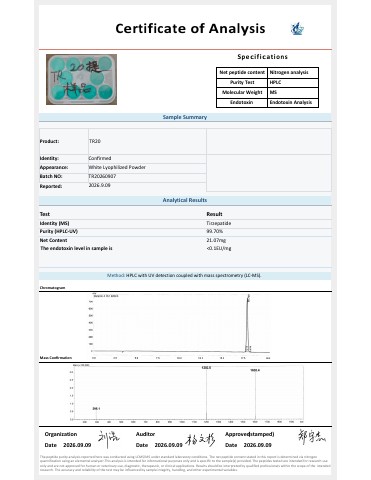This screenshot has height=480, width=371.
Task: Click the "Auditor" label
Action: coord(145,434)
